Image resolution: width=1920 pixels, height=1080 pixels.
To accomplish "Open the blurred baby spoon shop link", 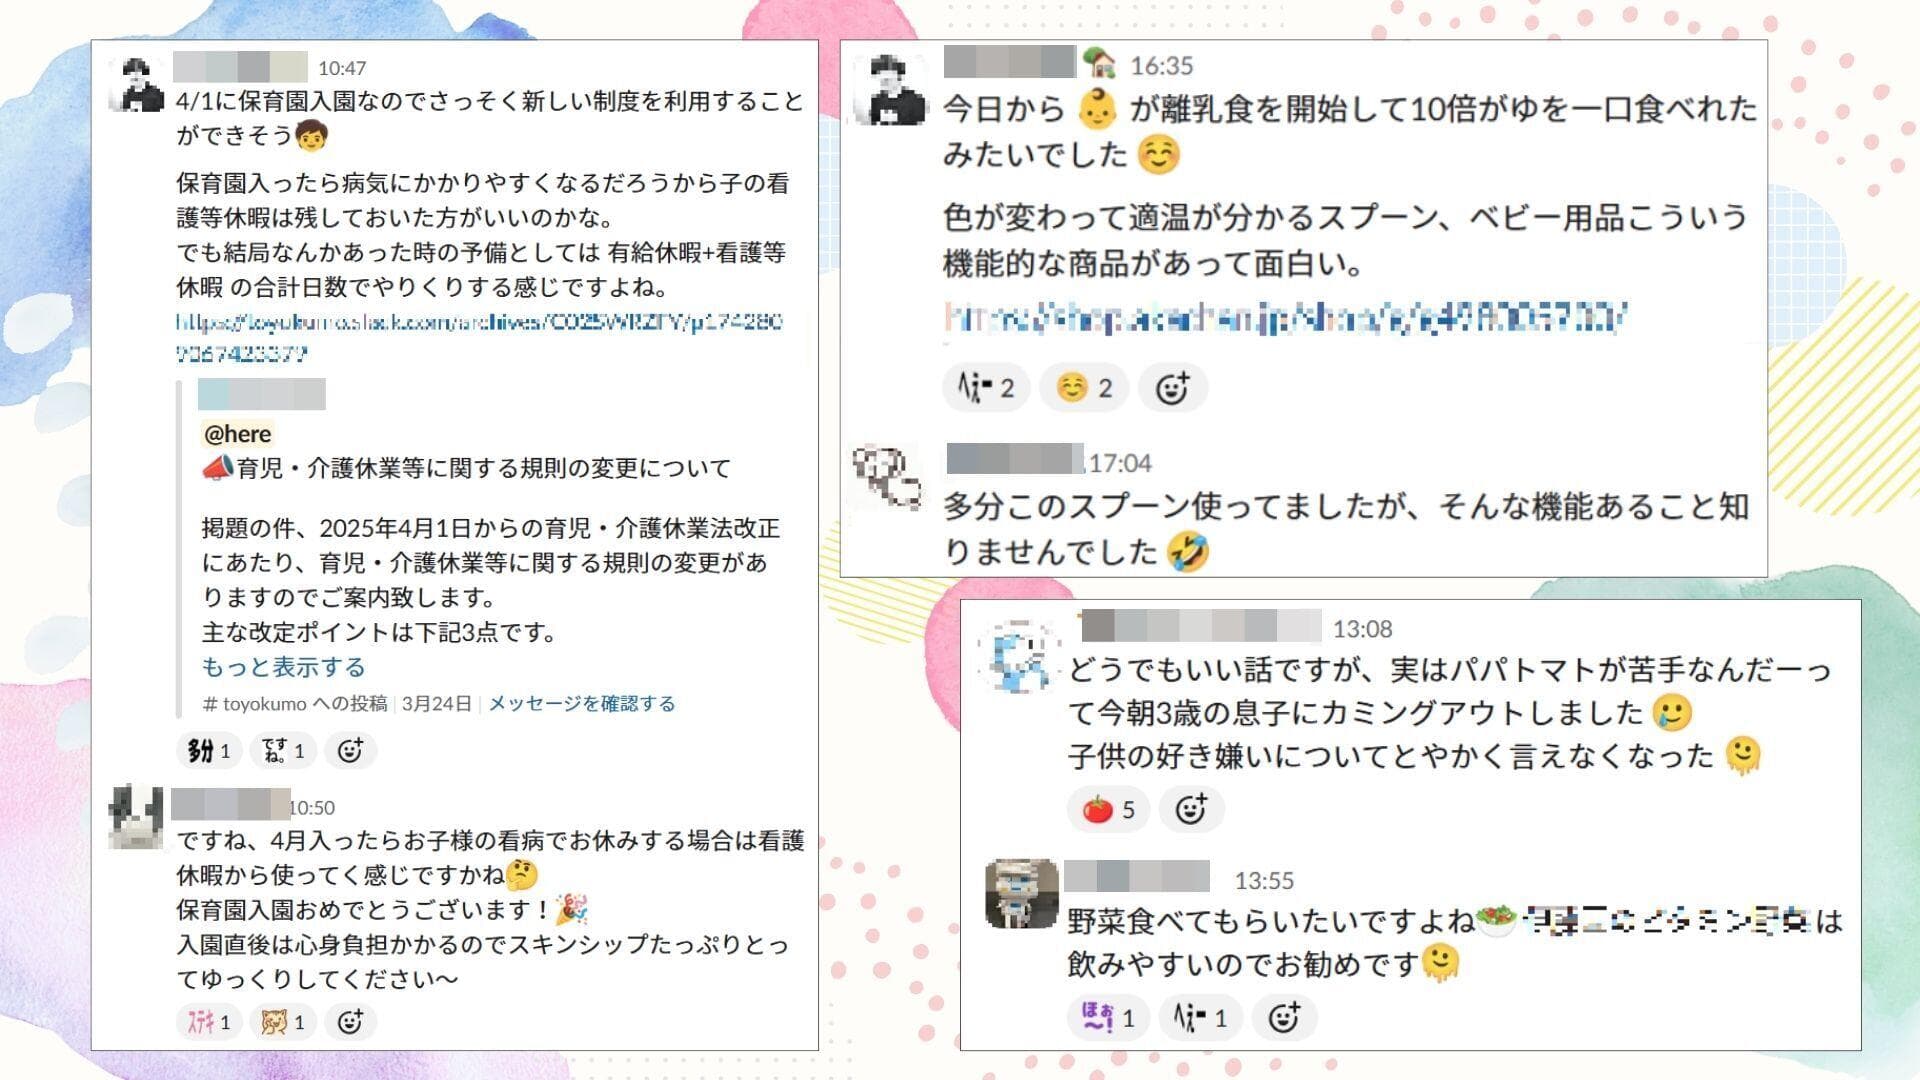I will click(1286, 318).
